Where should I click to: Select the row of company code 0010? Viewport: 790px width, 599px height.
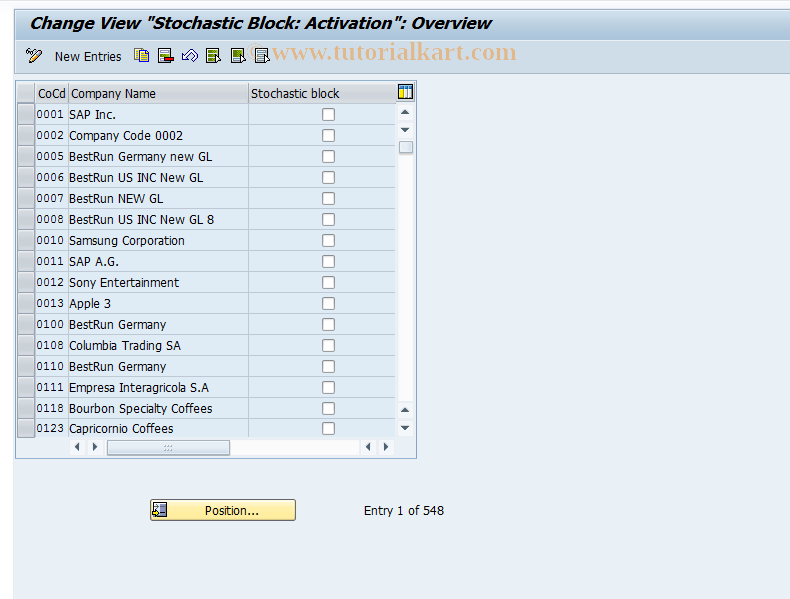coord(26,240)
